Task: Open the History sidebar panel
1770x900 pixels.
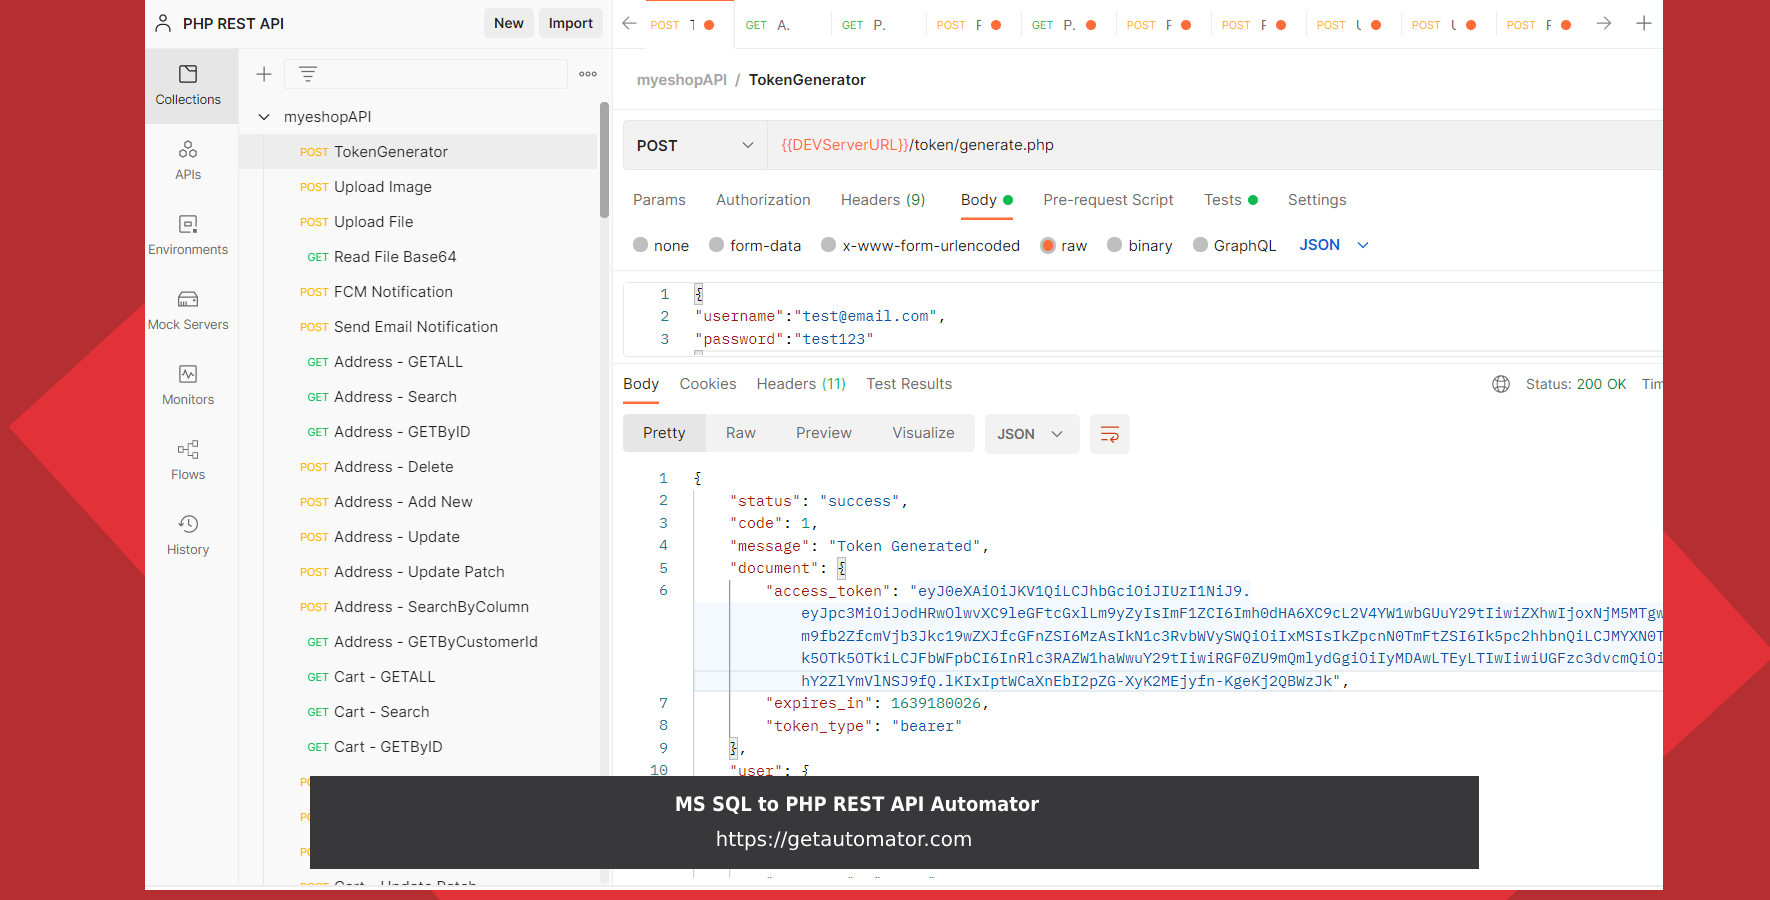Action: pos(188,536)
